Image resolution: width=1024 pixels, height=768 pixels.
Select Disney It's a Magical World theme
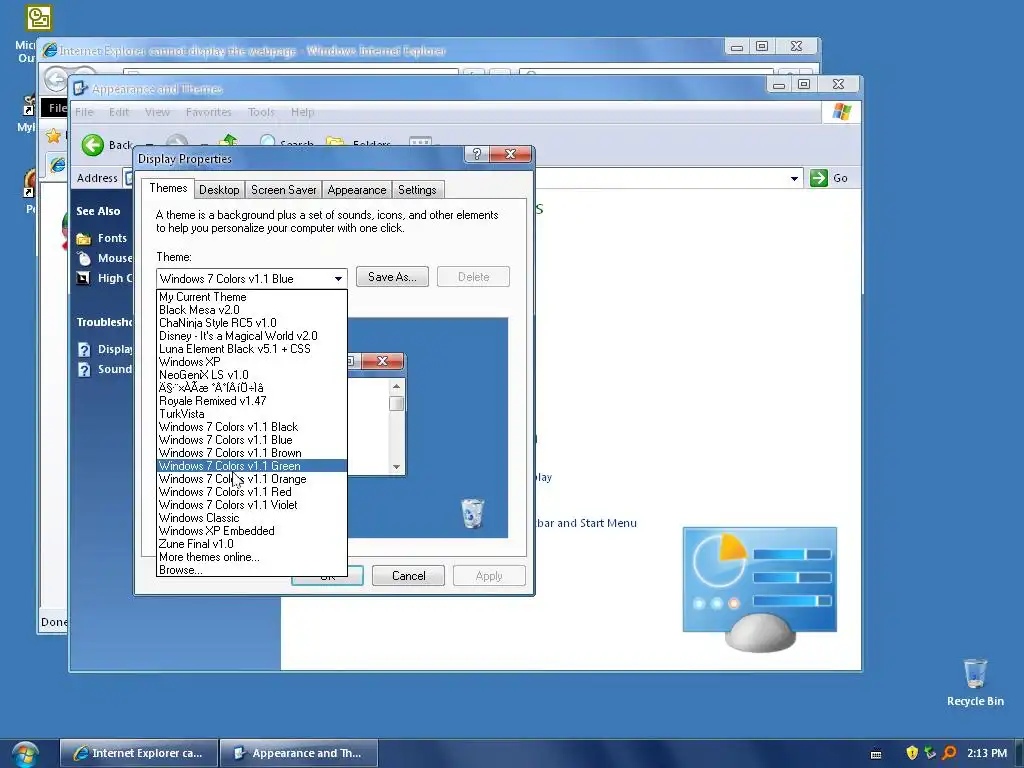[x=251, y=336]
